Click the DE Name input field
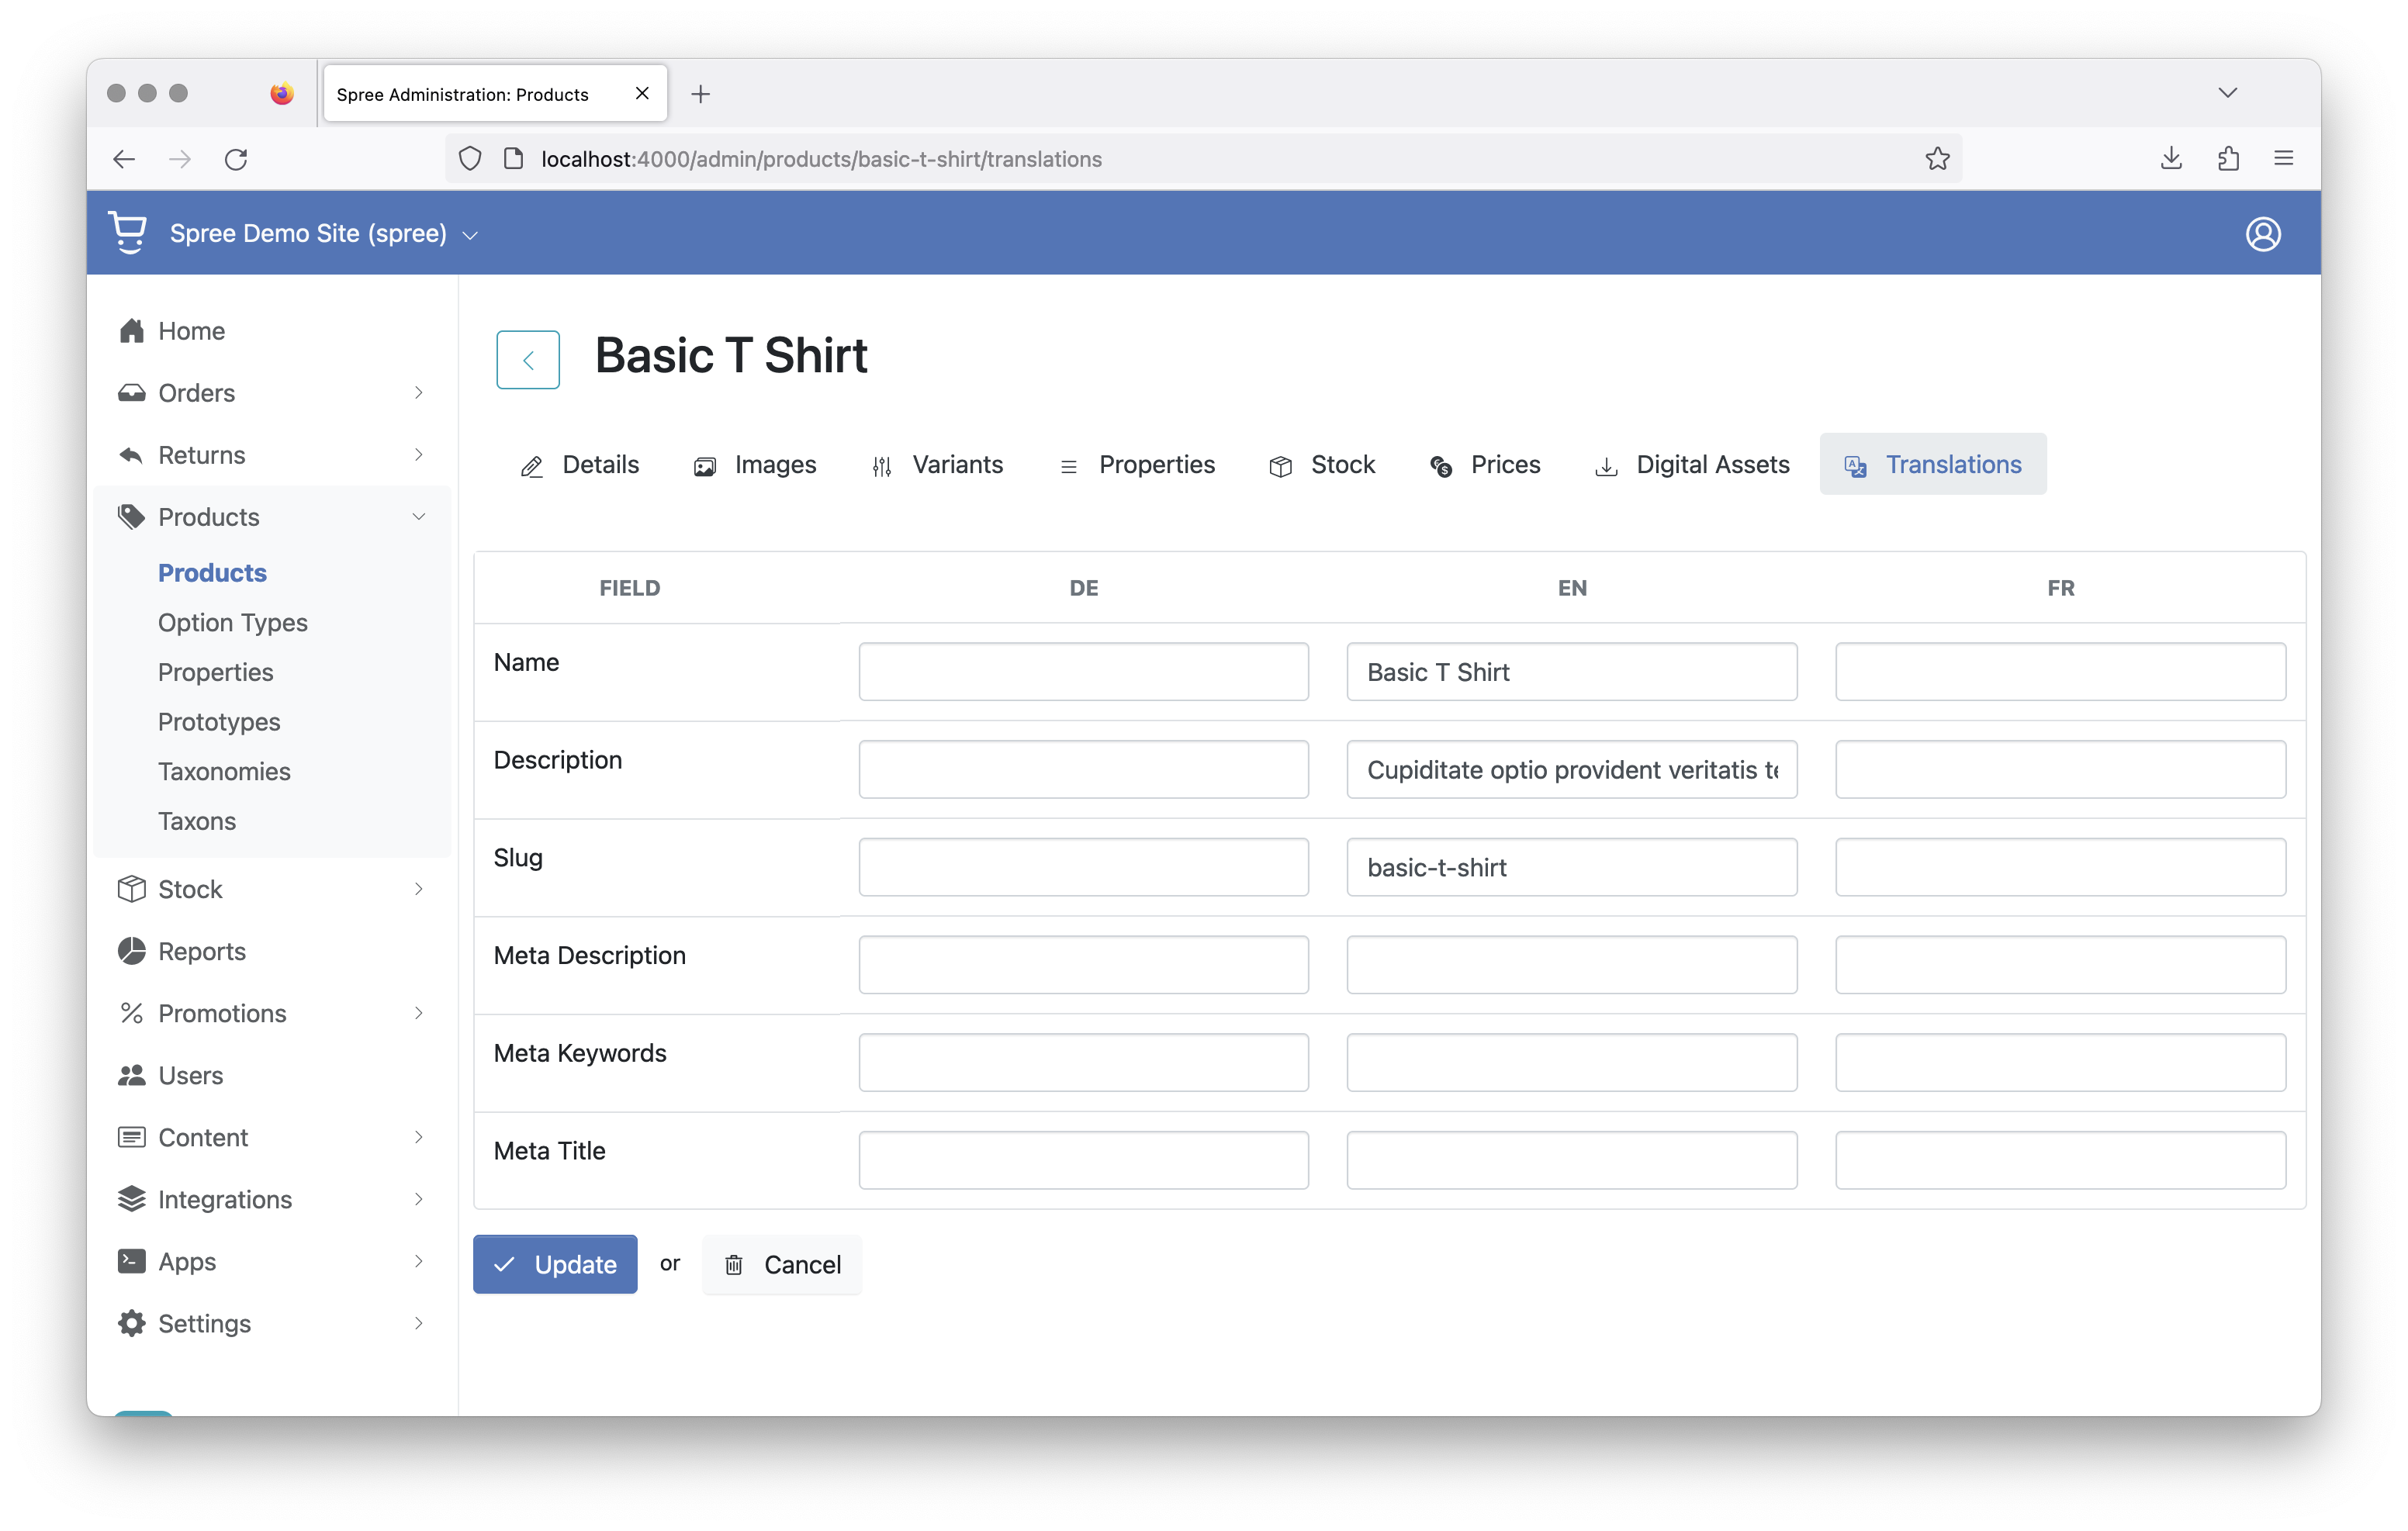The height and width of the screenshot is (1531, 2408). point(1083,672)
